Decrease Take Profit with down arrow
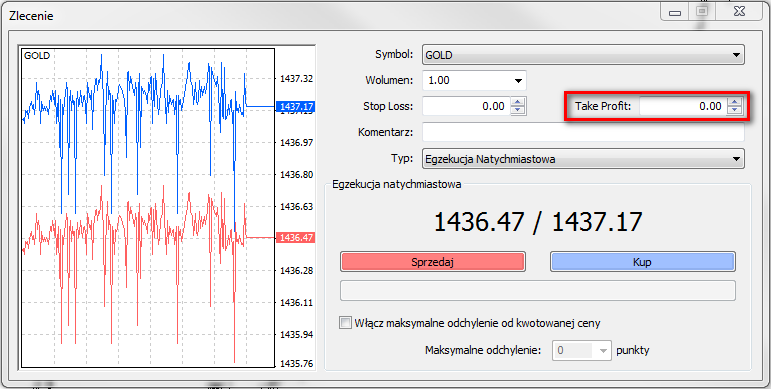 pos(735,111)
